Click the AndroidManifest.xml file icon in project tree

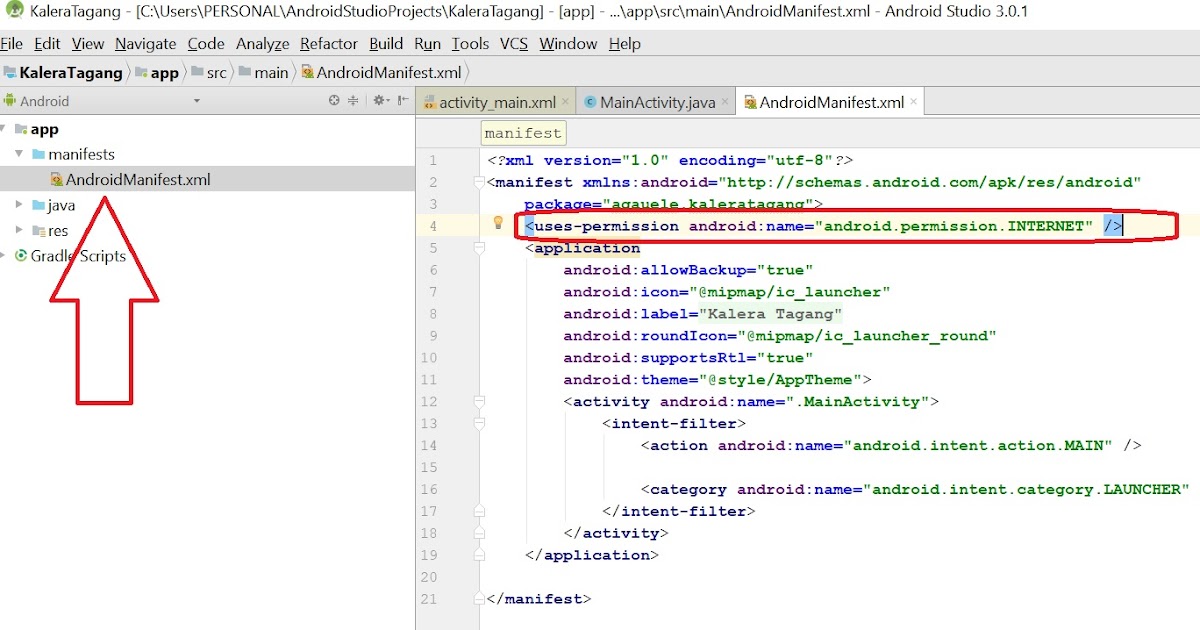point(57,180)
